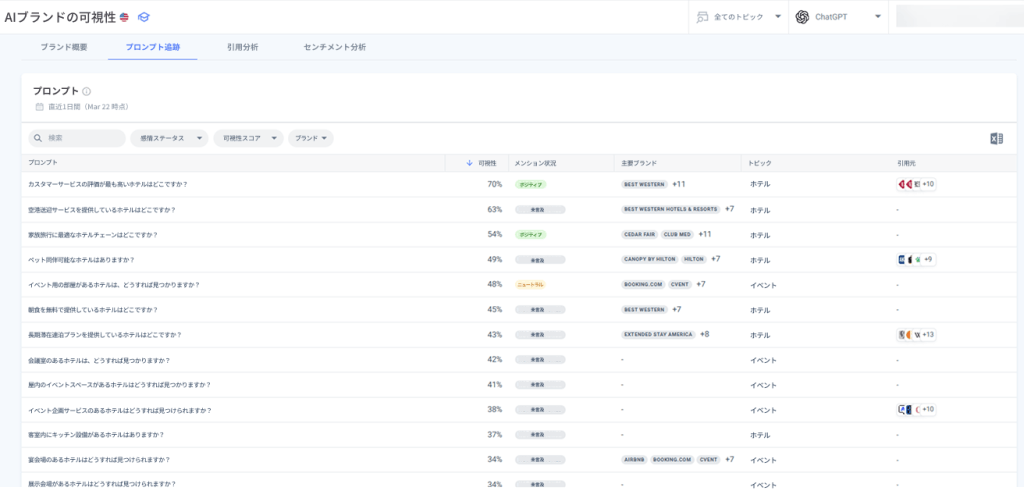Click the graduation cap help icon
The height and width of the screenshot is (491, 1024).
click(144, 18)
